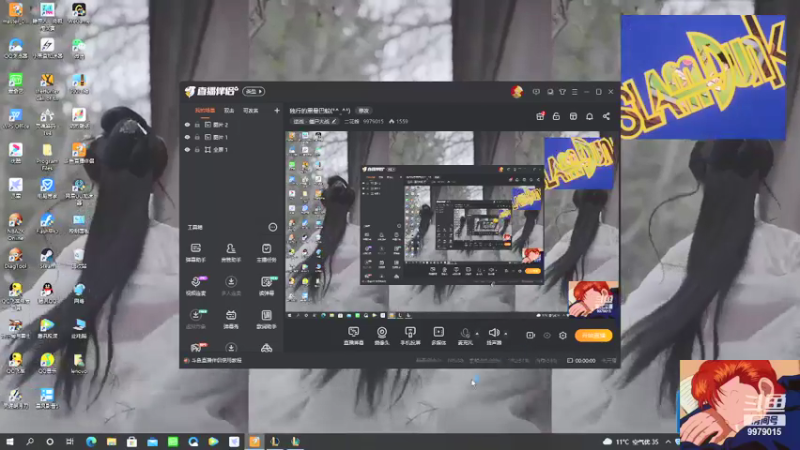The image size is (800, 450).
Task: Click the orange start live button
Action: coord(593,335)
